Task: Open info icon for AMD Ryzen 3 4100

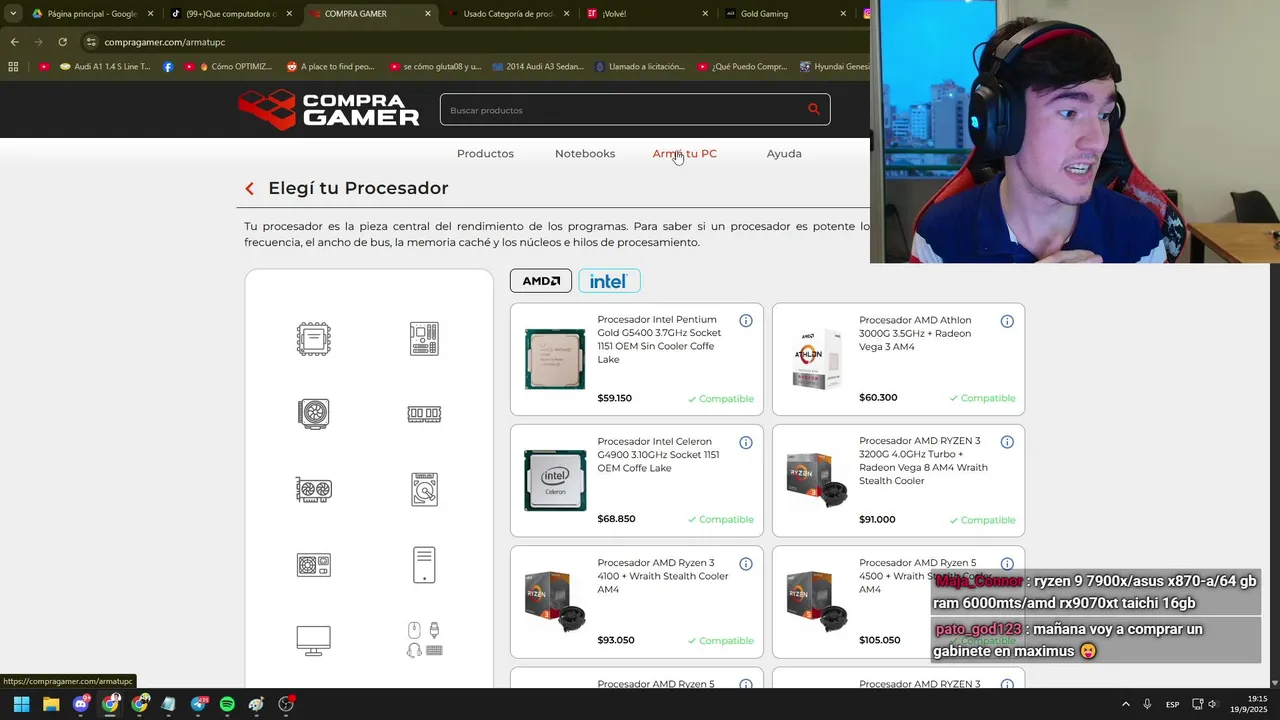Action: click(746, 564)
